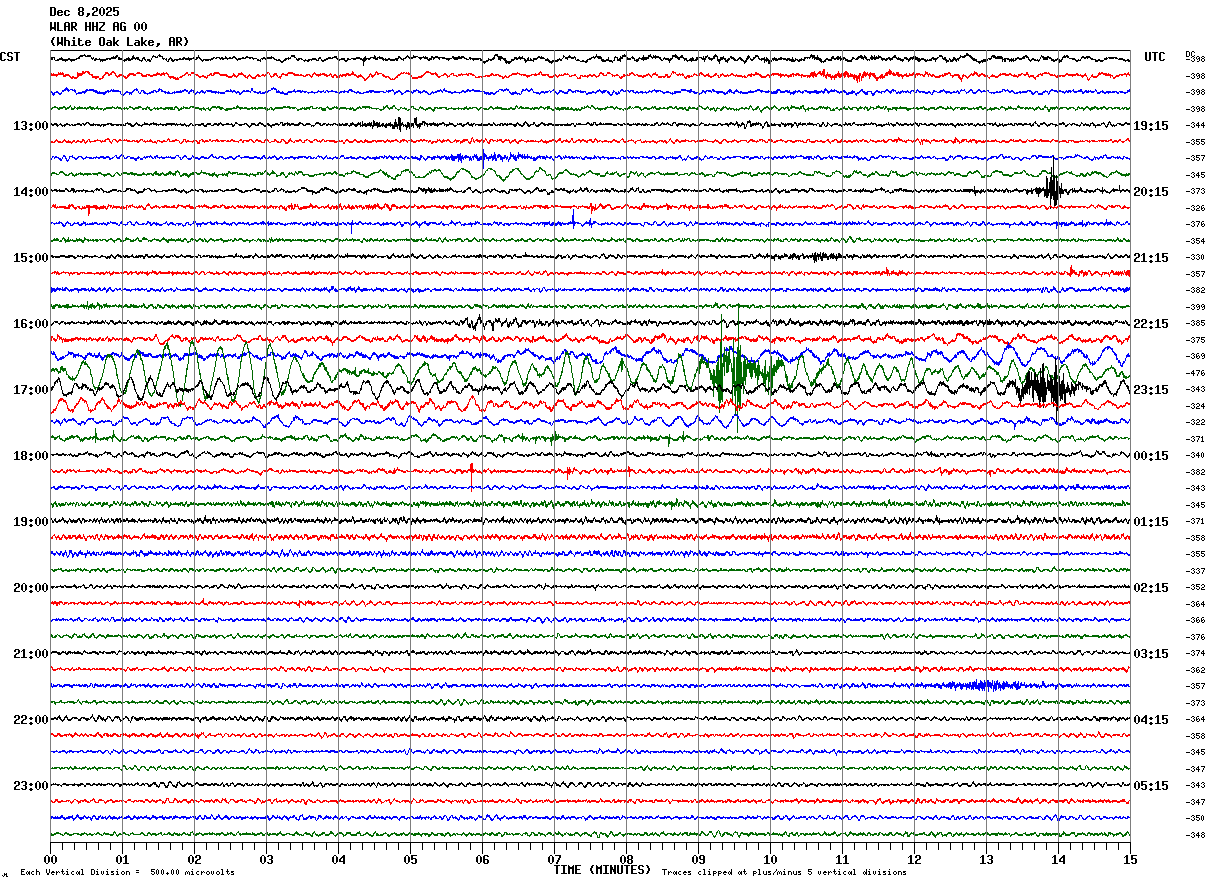Viewport: 1210px width, 886px height.
Task: Select the 19:00 CST time label
Action: pyautogui.click(x=31, y=522)
